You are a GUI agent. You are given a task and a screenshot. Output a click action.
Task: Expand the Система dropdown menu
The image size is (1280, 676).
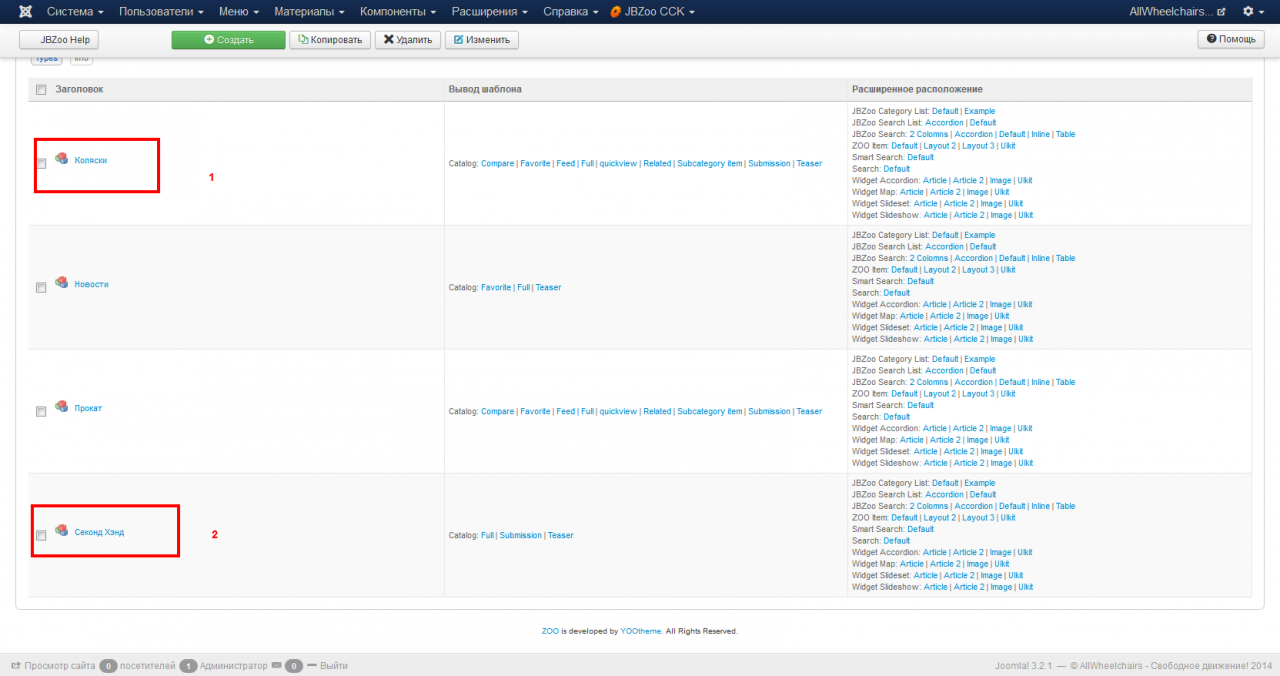point(75,11)
